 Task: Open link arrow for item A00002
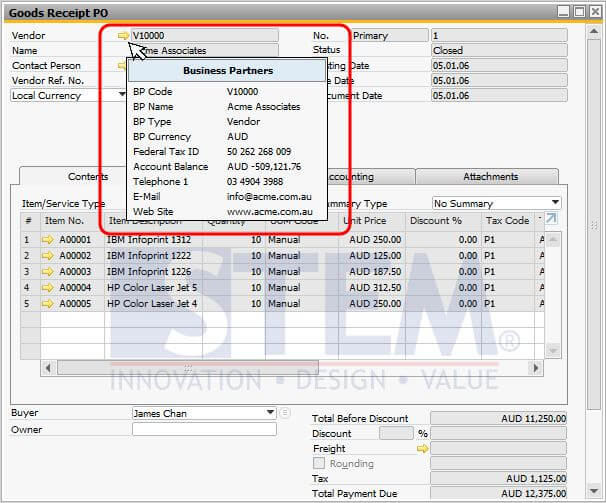pyautogui.click(x=48, y=256)
